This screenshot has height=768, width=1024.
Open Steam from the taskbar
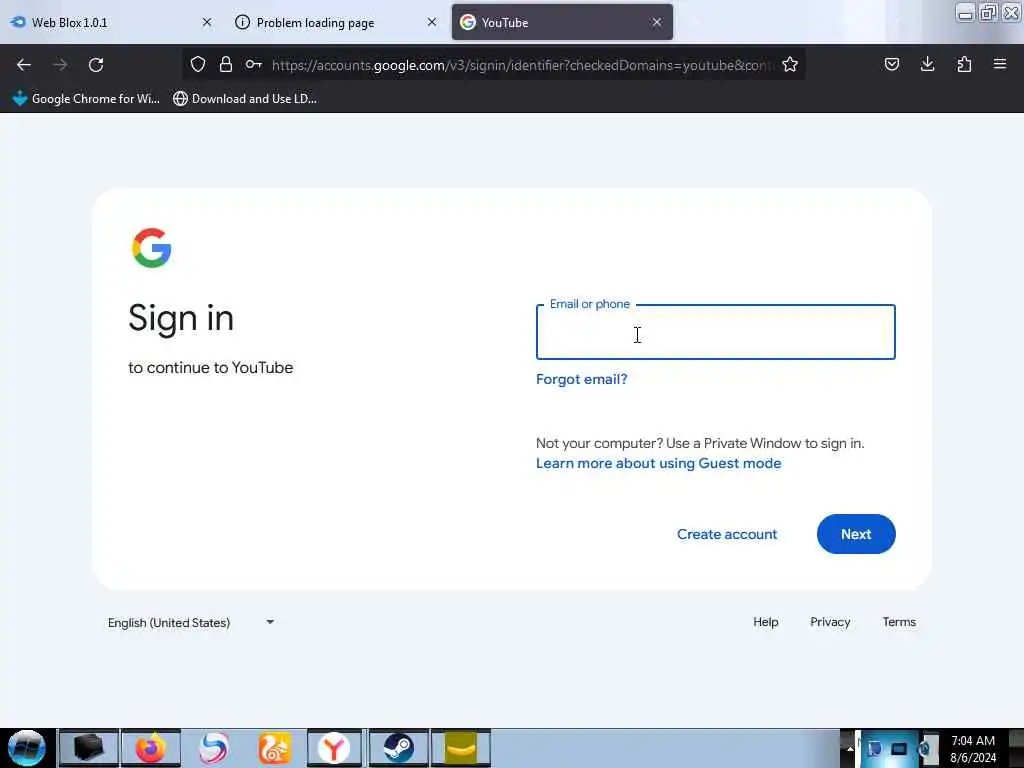tap(398, 748)
